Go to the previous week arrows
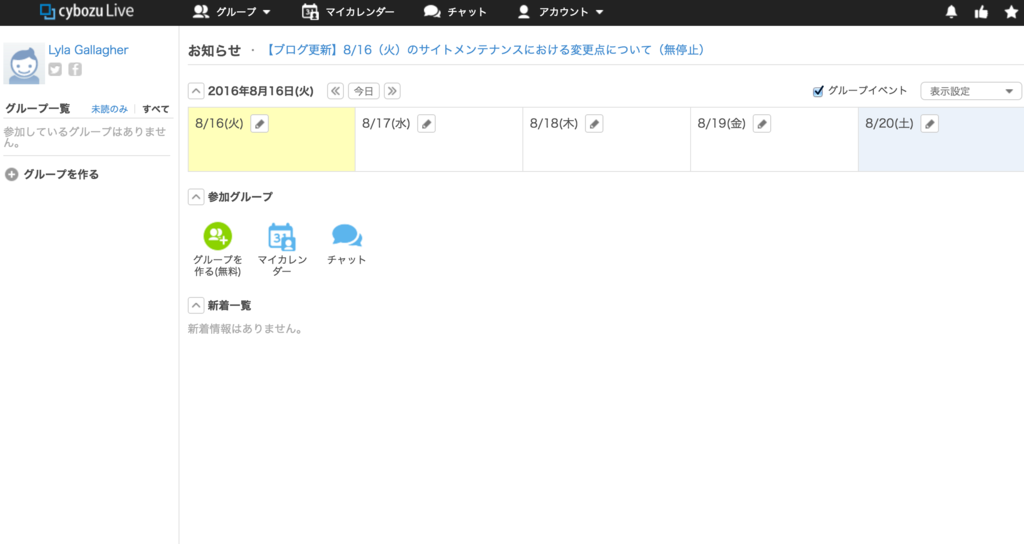 point(335,91)
